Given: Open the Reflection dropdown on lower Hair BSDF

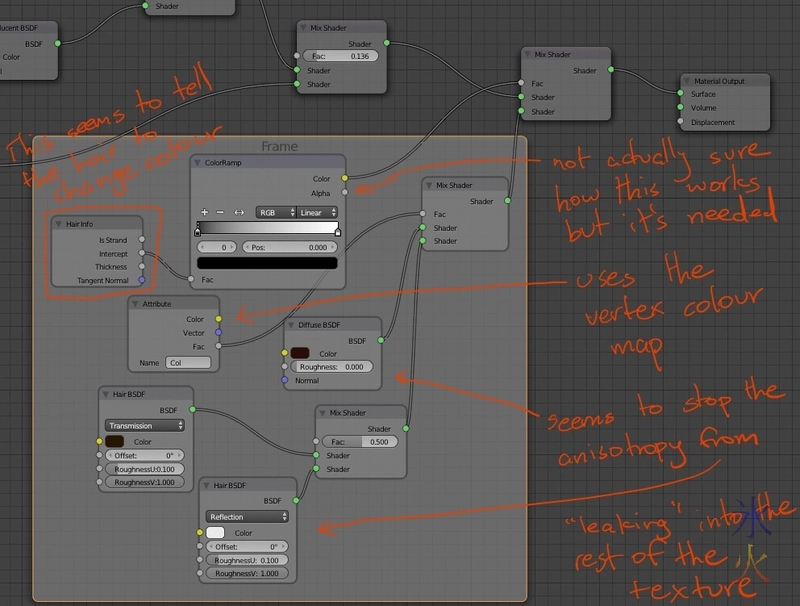Looking at the screenshot, I should [x=246, y=517].
